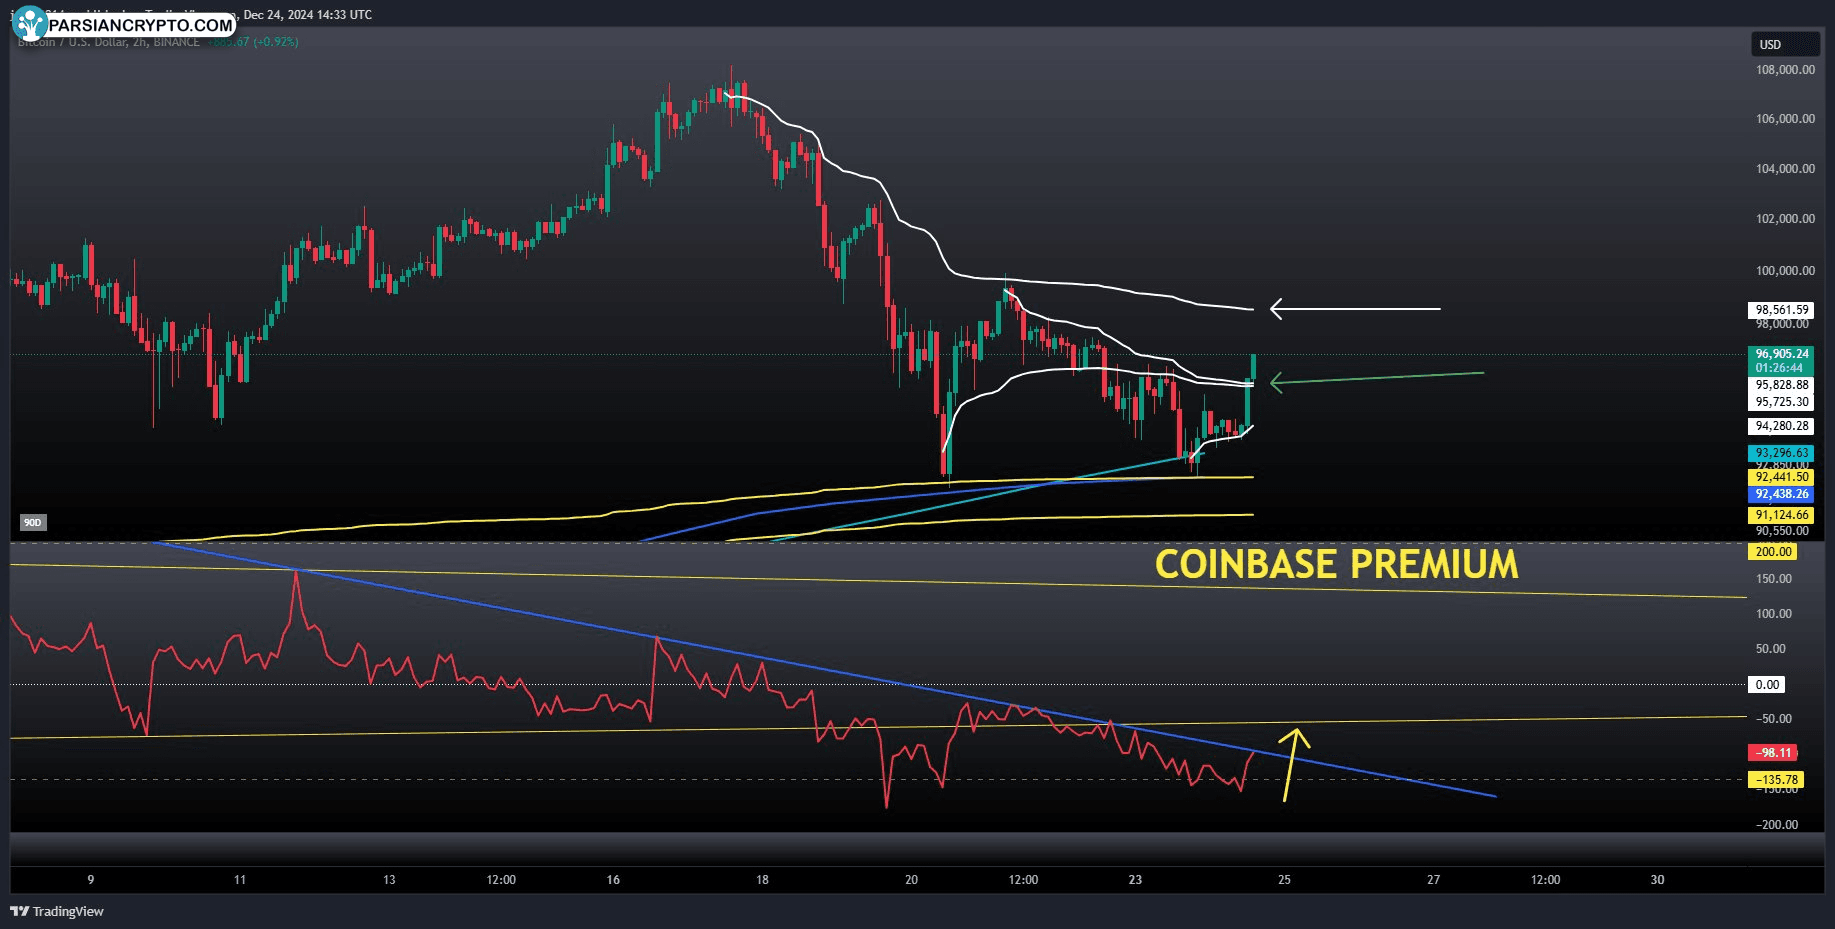
Task: Click date 20 on time axis
Action: point(911,880)
